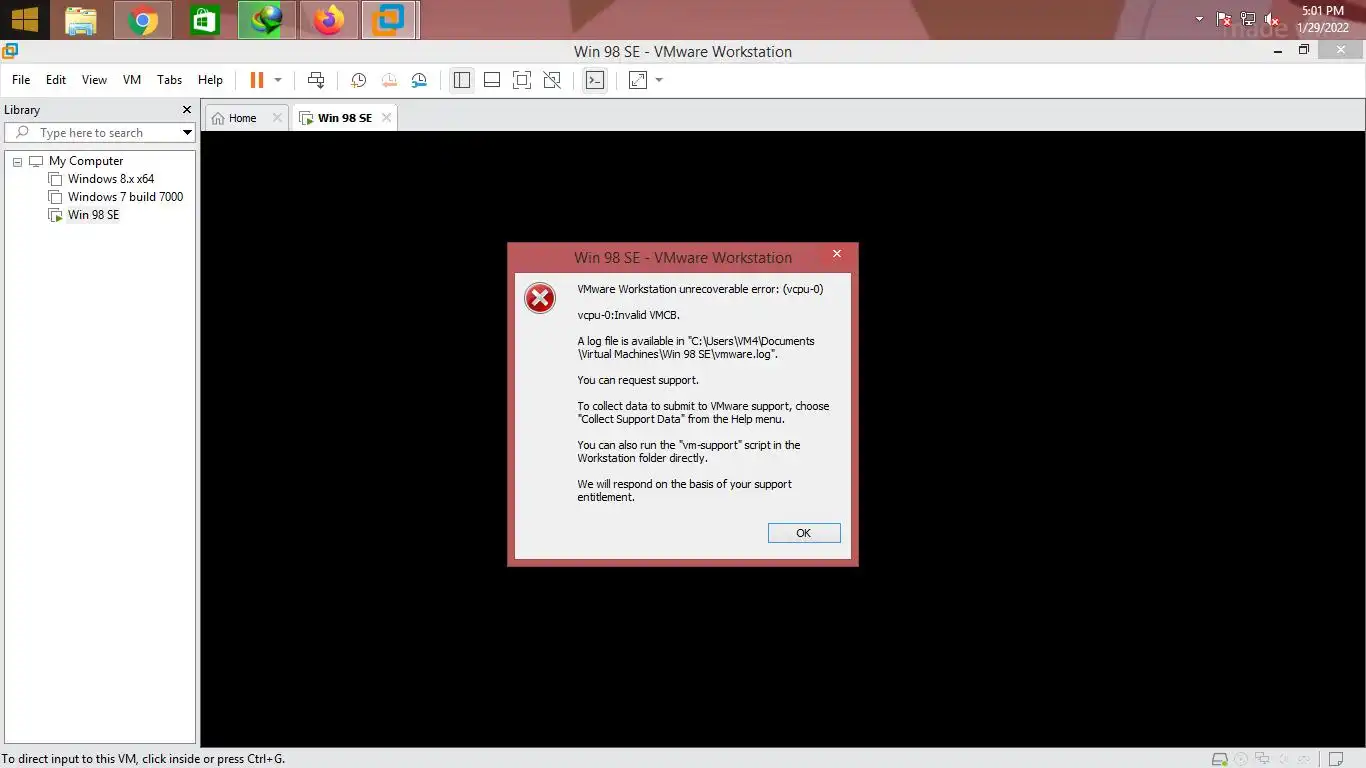This screenshot has height=768, width=1366.
Task: Open the Help menu
Action: [210, 80]
